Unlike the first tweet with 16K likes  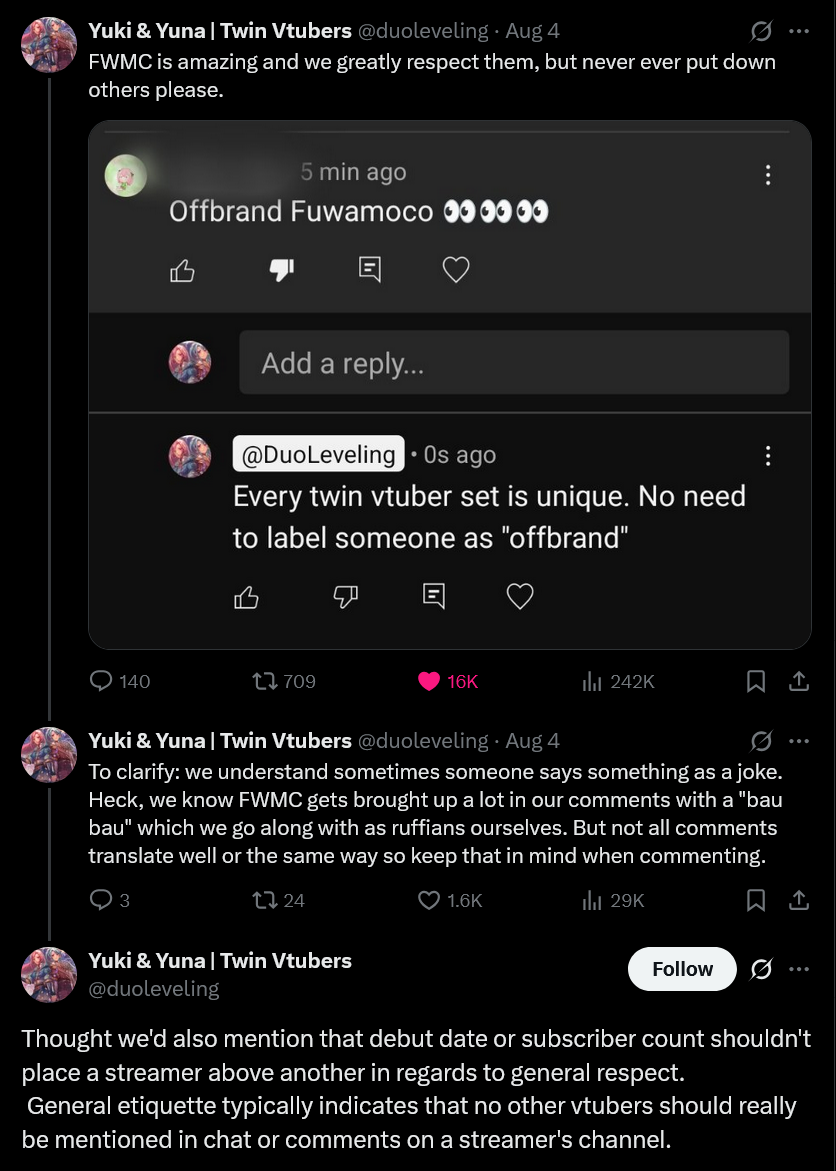coord(429,681)
